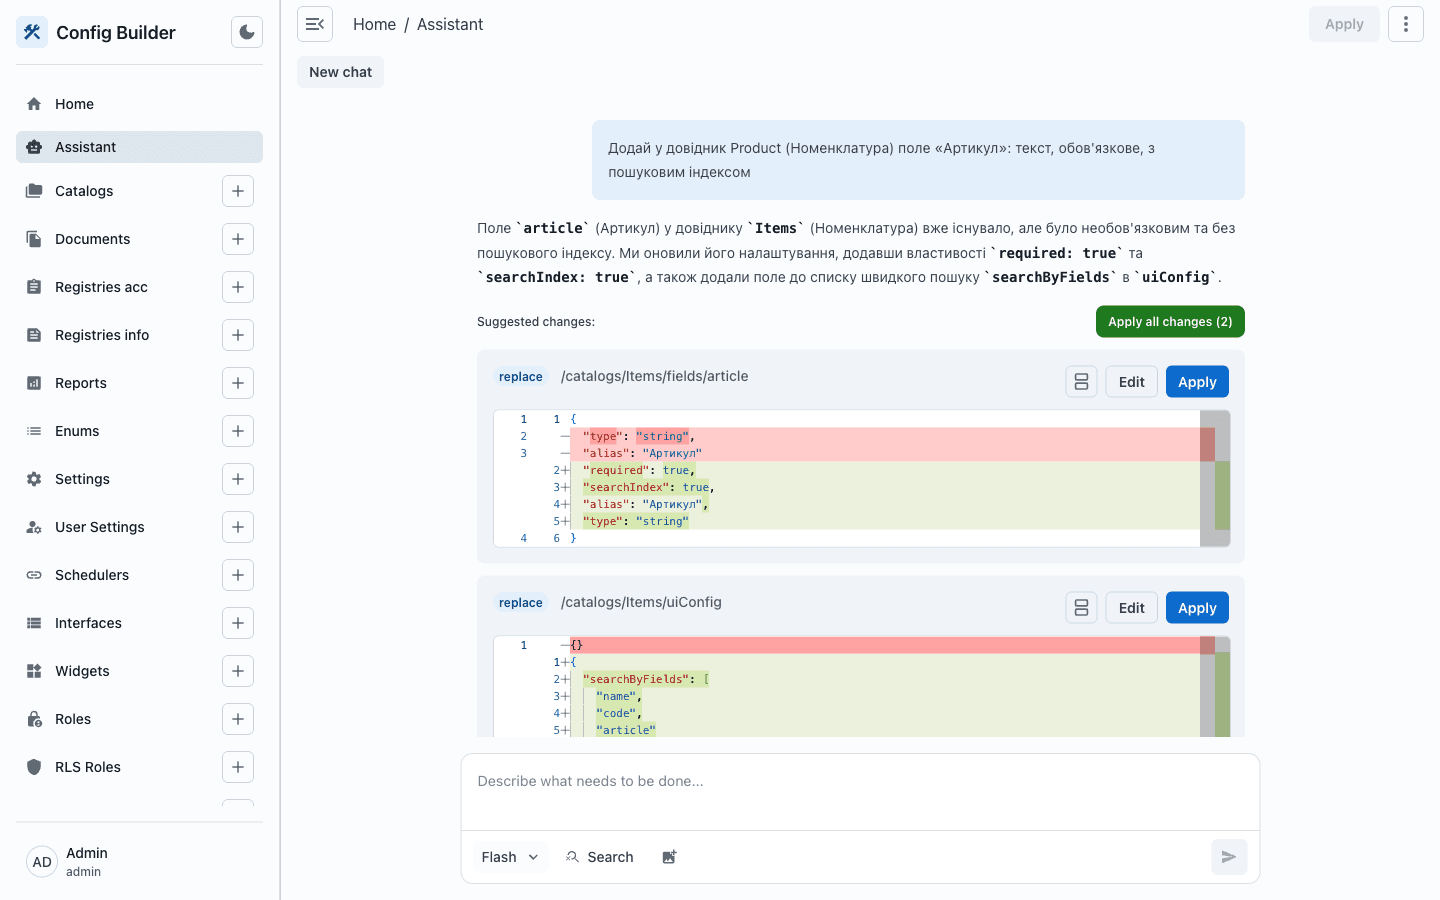Toggle diff layout for fields/article change
This screenshot has width=1440, height=900.
tap(1081, 382)
